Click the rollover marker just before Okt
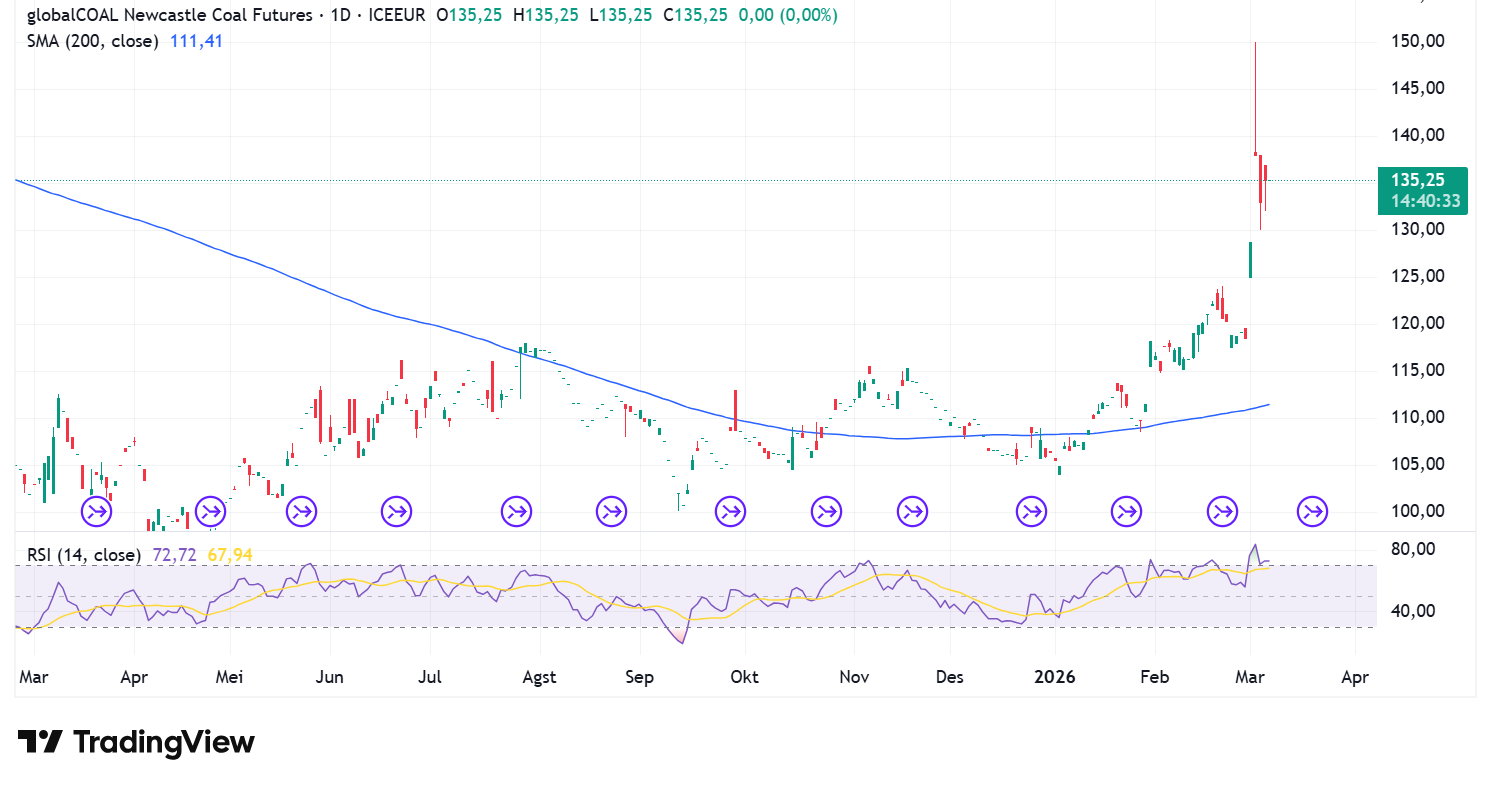 pos(730,513)
